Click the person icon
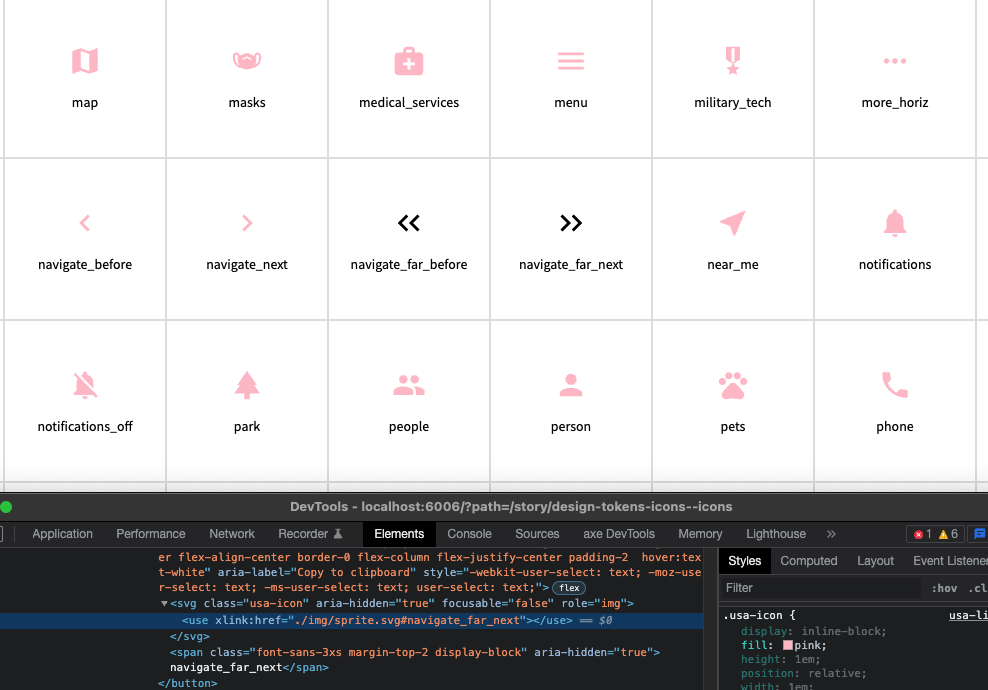988x690 pixels. coord(571,385)
